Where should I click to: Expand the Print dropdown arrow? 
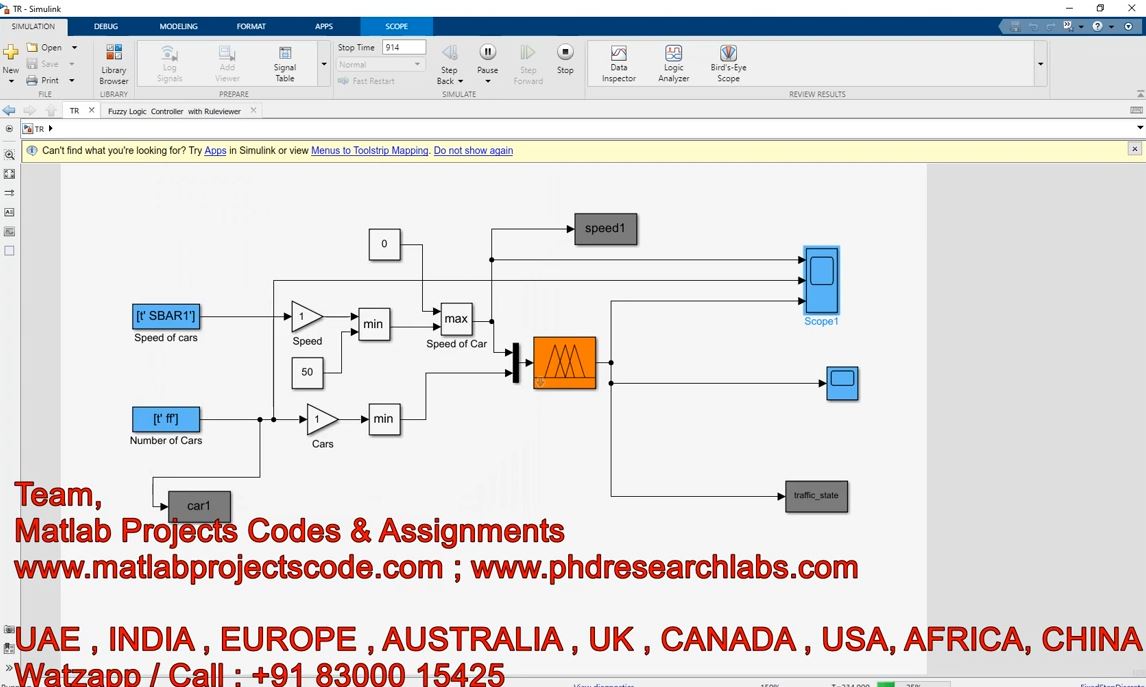point(72,80)
